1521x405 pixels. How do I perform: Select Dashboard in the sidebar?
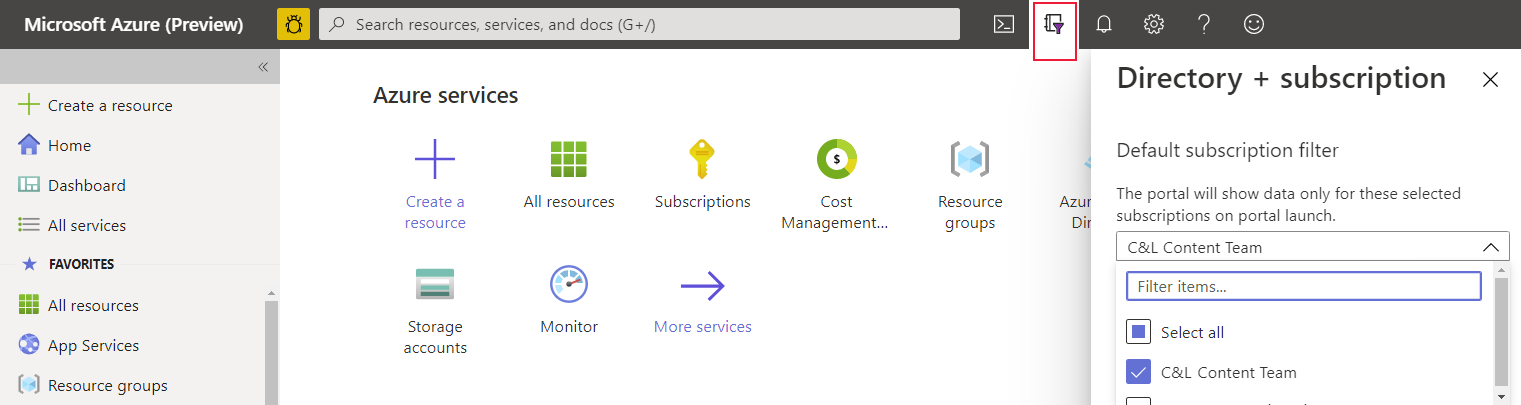(87, 185)
